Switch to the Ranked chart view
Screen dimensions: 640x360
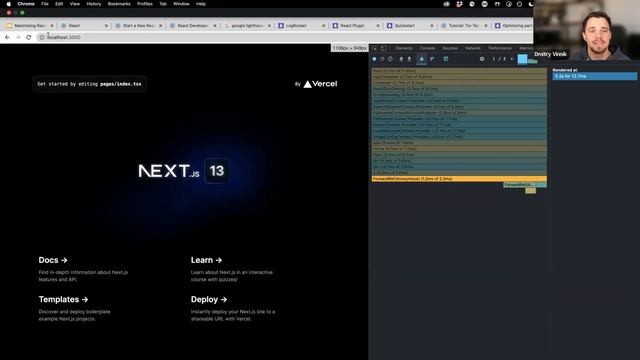432,59
